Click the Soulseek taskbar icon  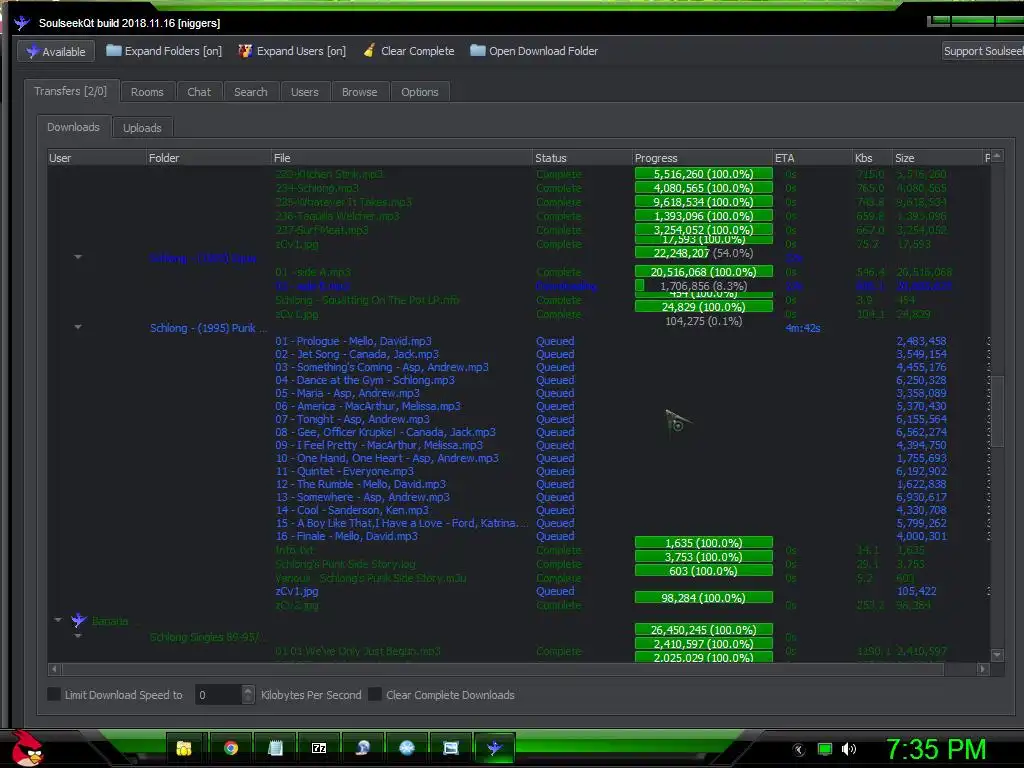click(494, 748)
